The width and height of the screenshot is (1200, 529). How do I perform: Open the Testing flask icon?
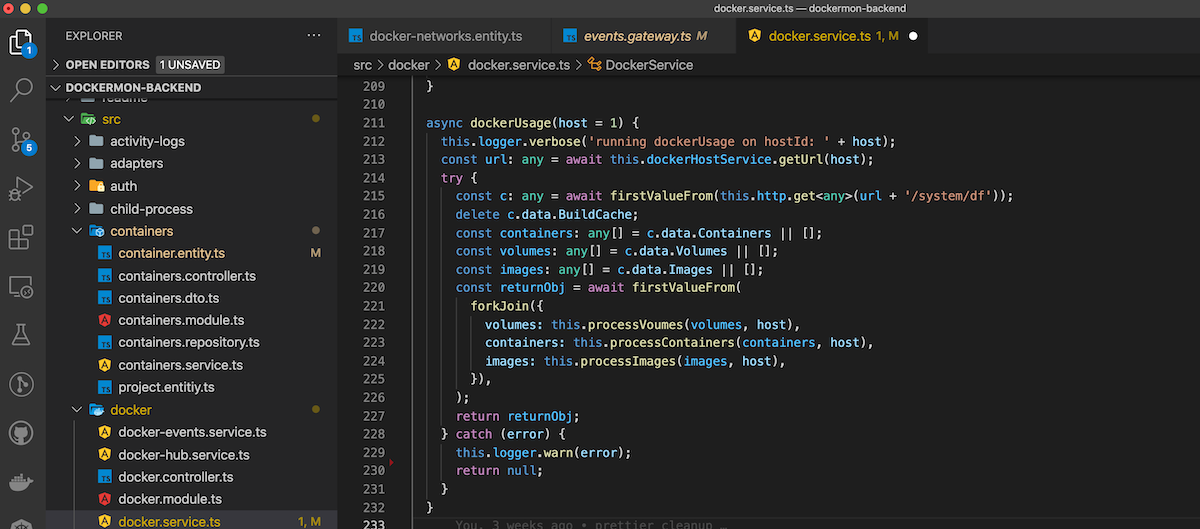21,335
